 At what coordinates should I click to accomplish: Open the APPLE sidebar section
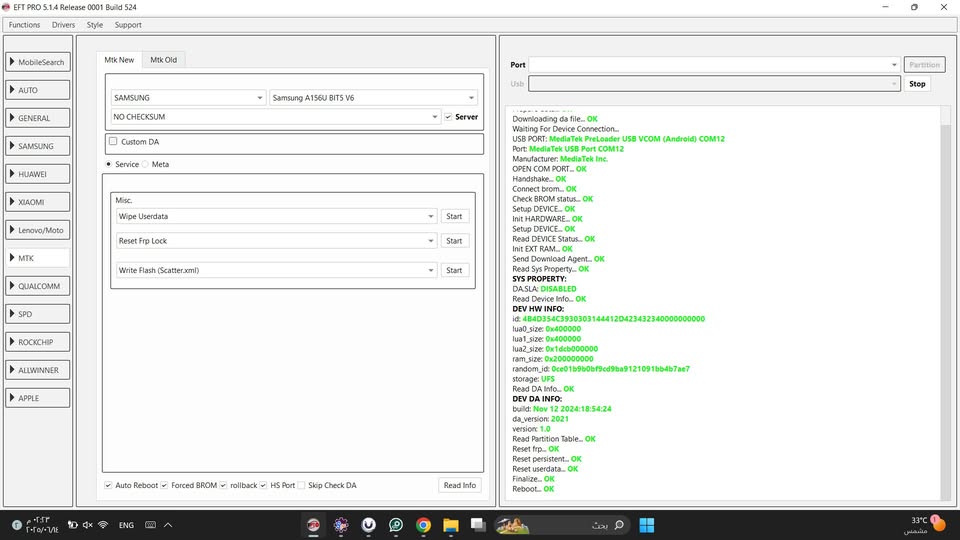click(x=38, y=398)
